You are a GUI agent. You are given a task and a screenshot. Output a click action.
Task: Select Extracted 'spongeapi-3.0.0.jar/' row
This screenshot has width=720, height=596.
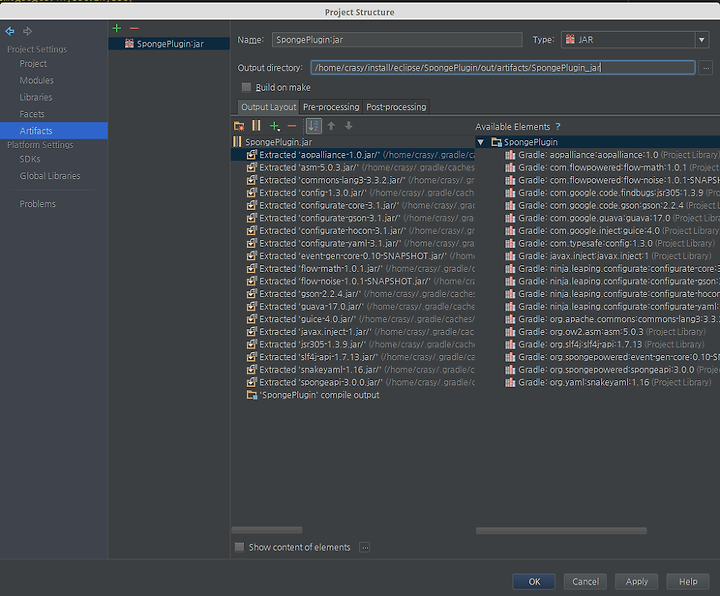pyautogui.click(x=353, y=382)
